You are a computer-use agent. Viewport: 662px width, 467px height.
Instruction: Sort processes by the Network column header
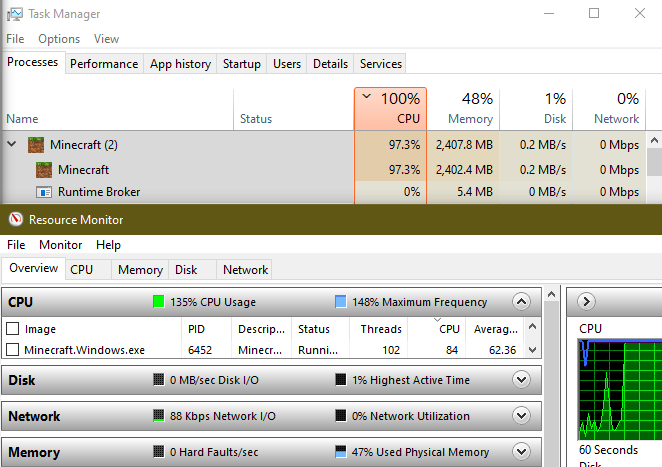[x=609, y=109]
